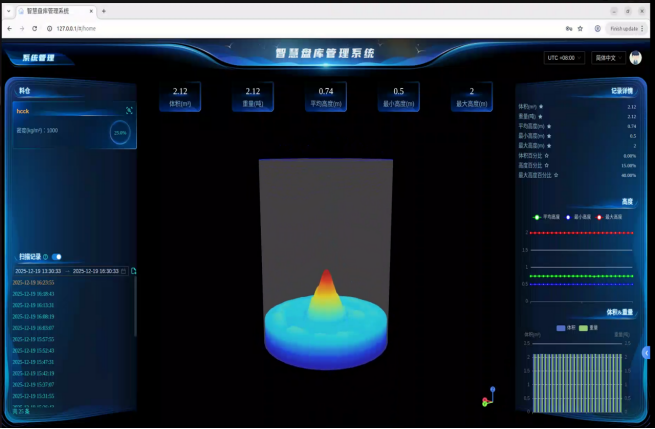Open the 简体中文 language dropdown
The width and height of the screenshot is (655, 429).
click(607, 58)
